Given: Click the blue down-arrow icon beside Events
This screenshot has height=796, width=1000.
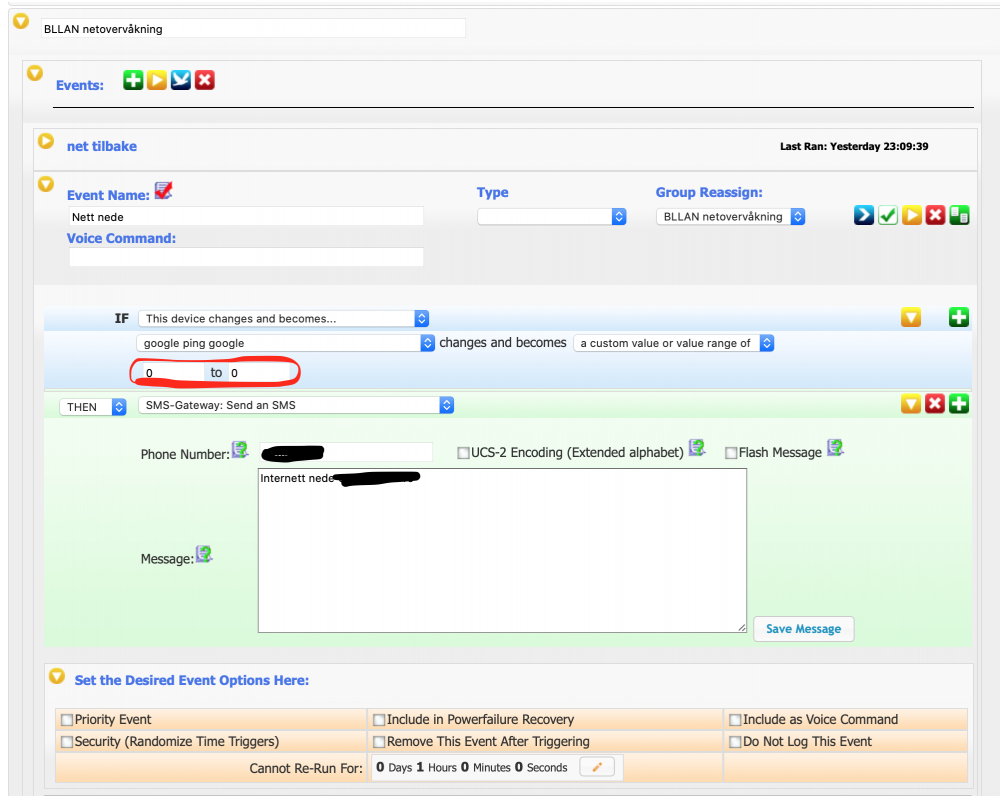Looking at the screenshot, I should 181,80.
